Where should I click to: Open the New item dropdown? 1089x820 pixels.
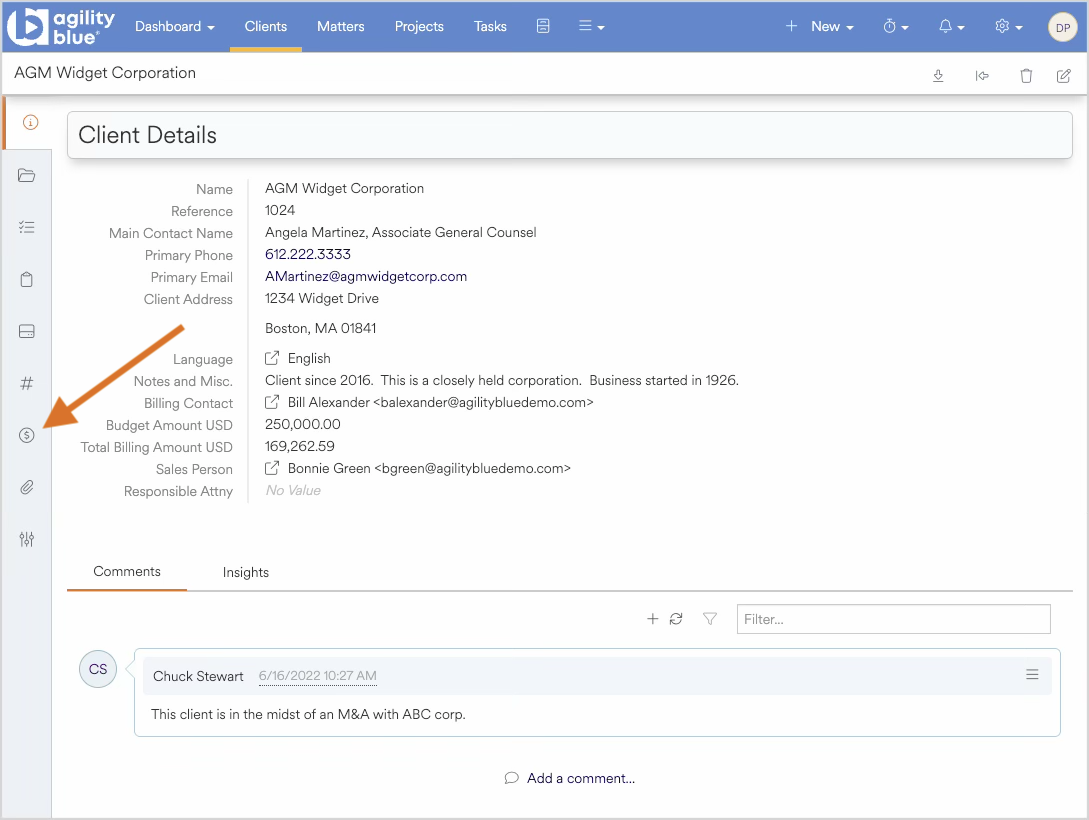(x=820, y=26)
